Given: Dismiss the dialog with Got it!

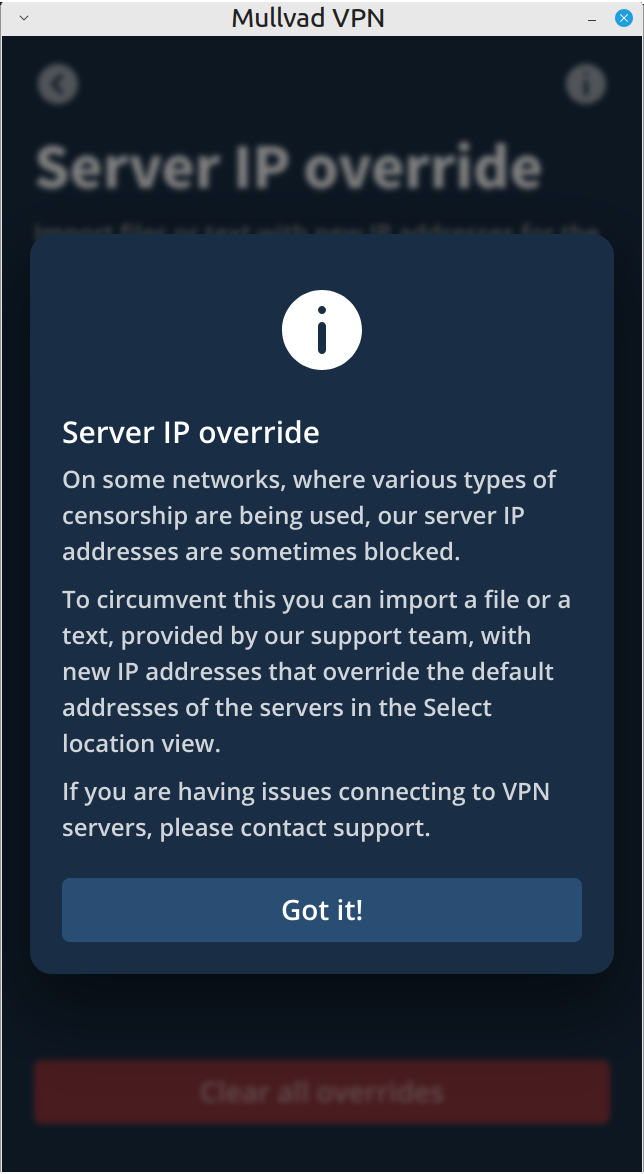Looking at the screenshot, I should pos(322,910).
